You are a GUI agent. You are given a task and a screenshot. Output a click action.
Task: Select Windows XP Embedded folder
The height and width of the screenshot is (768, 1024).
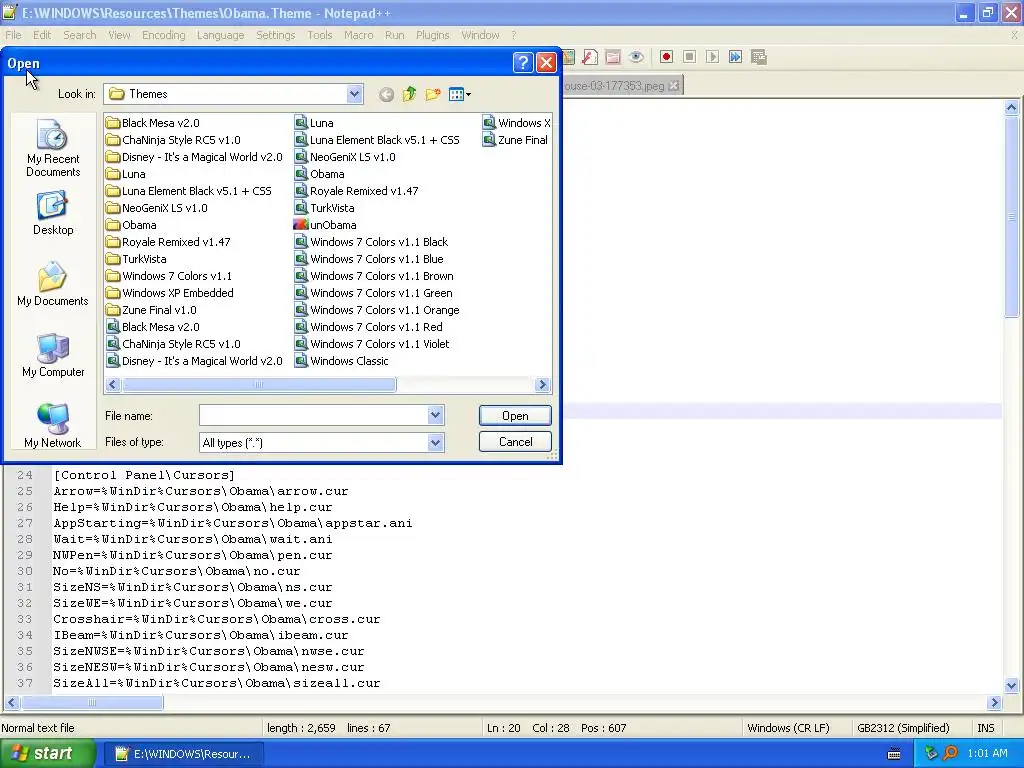pos(170,293)
